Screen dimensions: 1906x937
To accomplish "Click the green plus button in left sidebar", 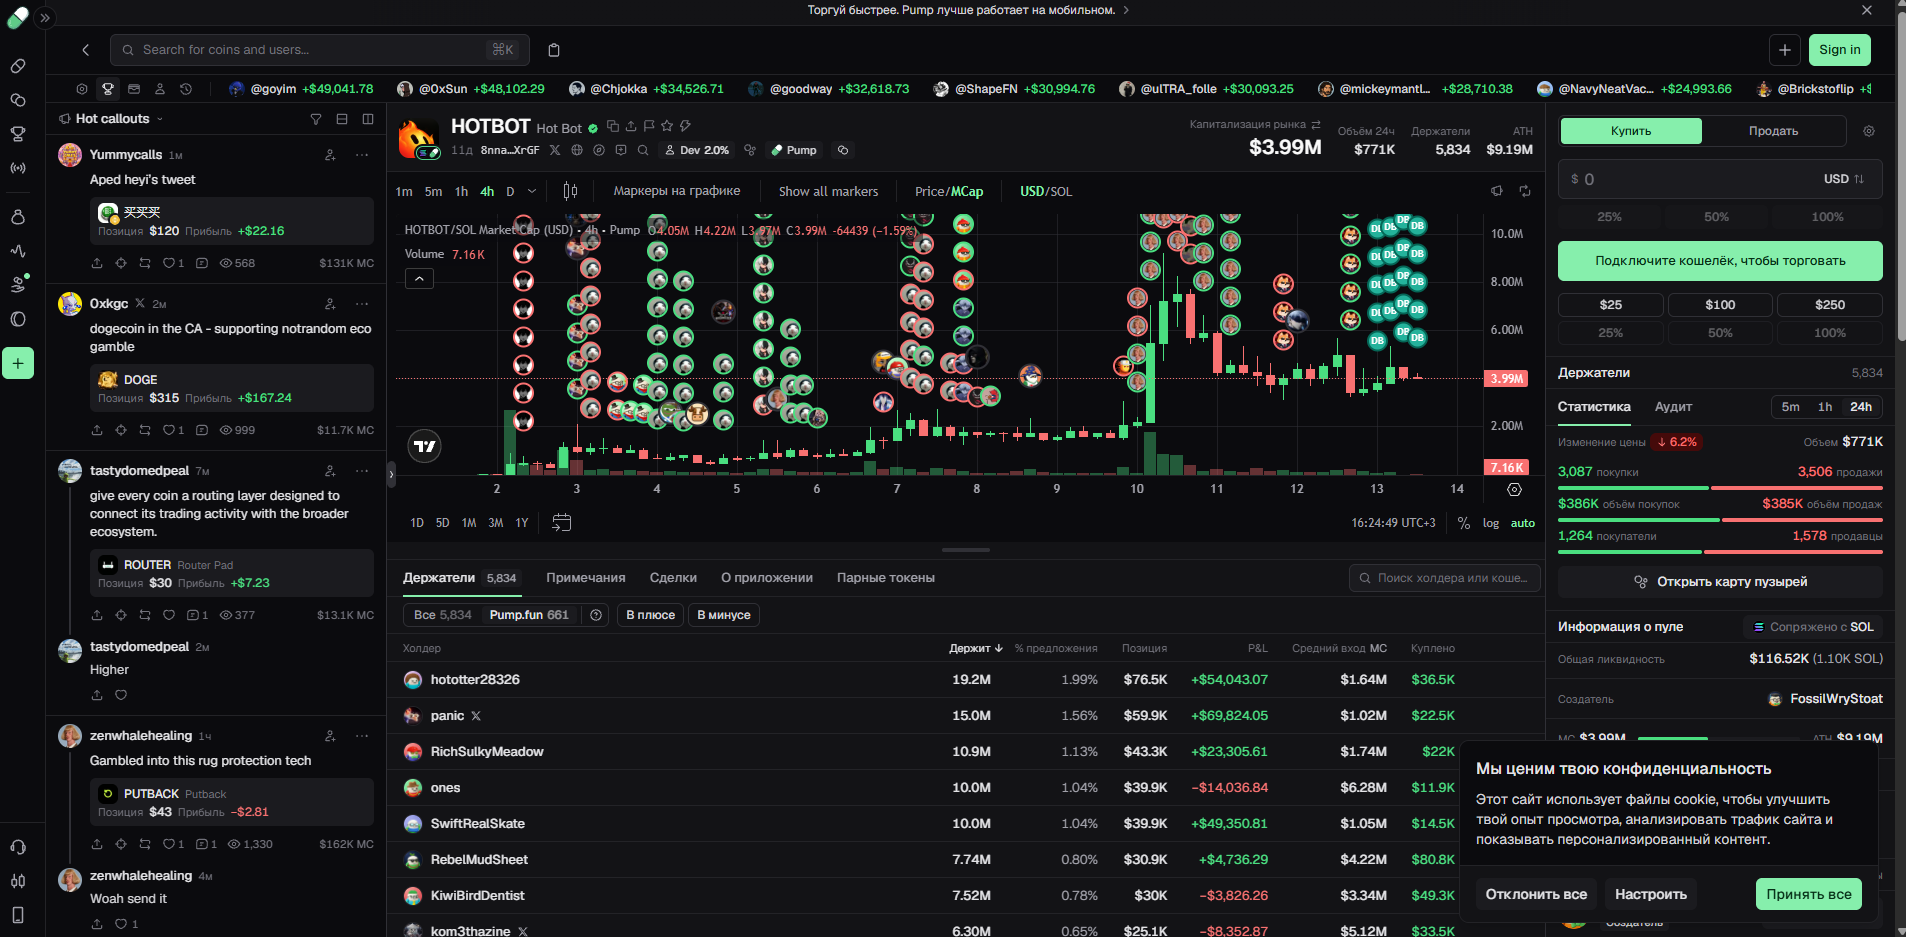I will 18,363.
